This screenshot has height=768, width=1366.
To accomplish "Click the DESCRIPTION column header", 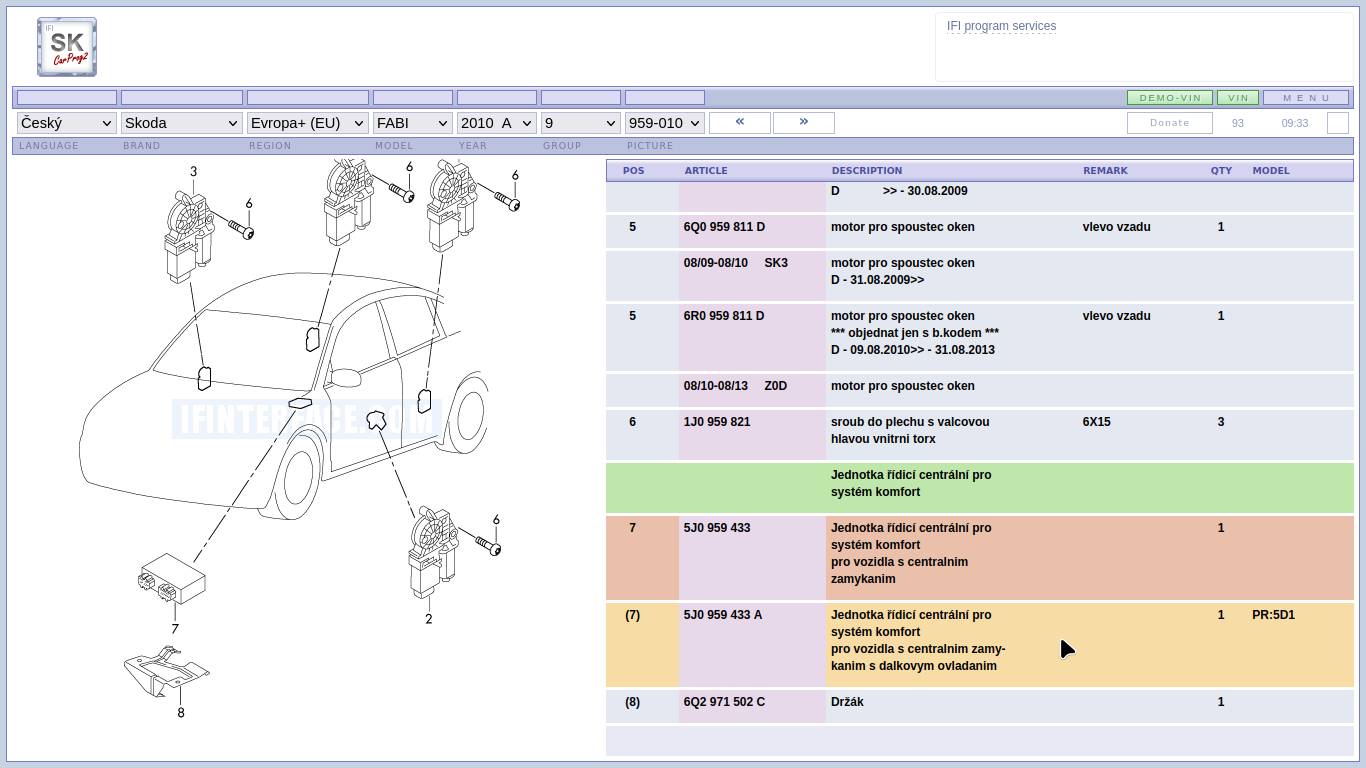I will (867, 171).
